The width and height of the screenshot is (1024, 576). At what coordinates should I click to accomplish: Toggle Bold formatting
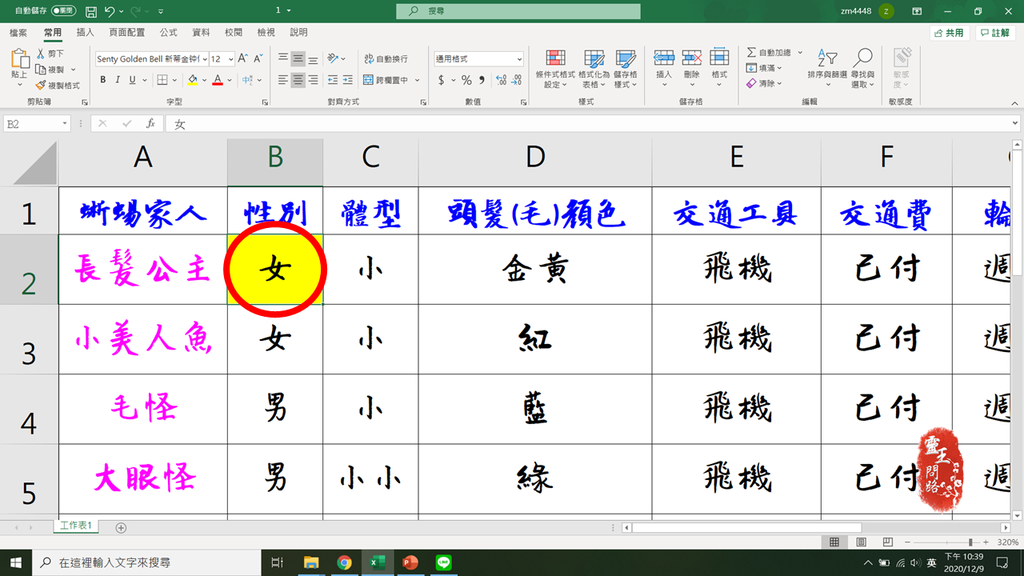pyautogui.click(x=103, y=80)
